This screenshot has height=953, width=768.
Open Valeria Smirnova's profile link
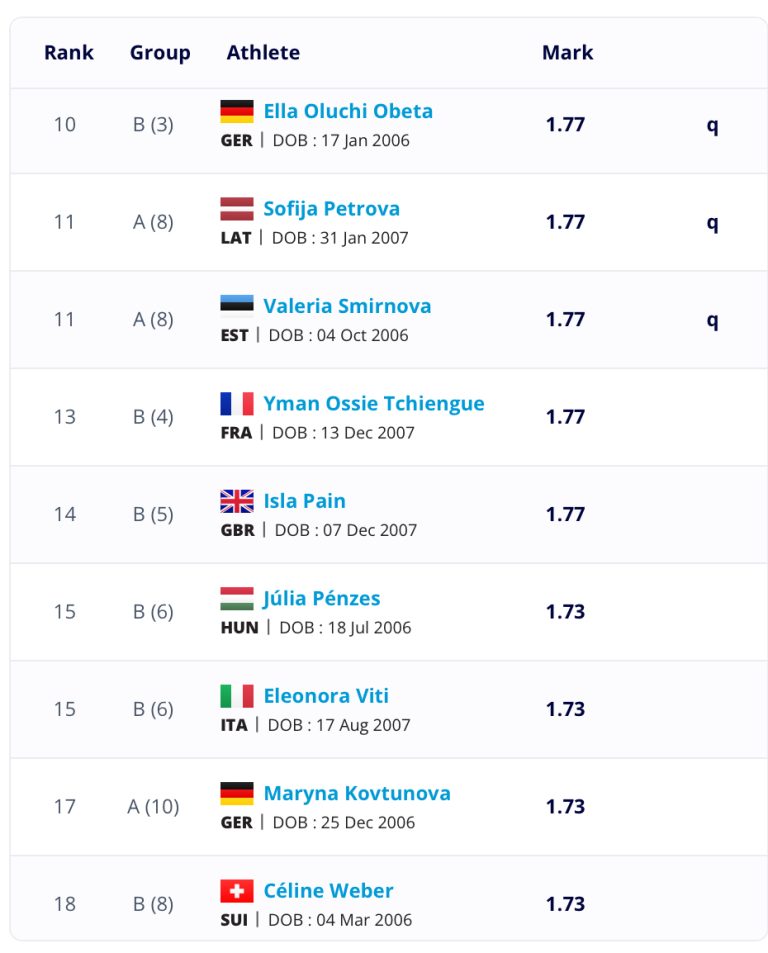click(347, 306)
